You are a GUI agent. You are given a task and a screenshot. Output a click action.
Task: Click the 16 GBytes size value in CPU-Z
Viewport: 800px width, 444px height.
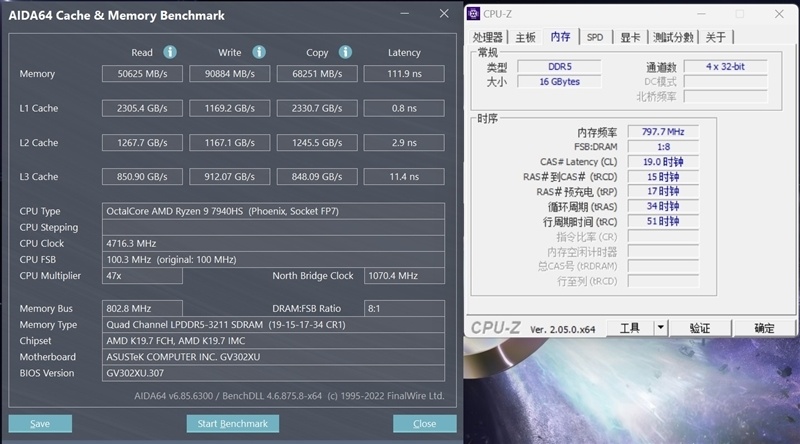pyautogui.click(x=560, y=82)
